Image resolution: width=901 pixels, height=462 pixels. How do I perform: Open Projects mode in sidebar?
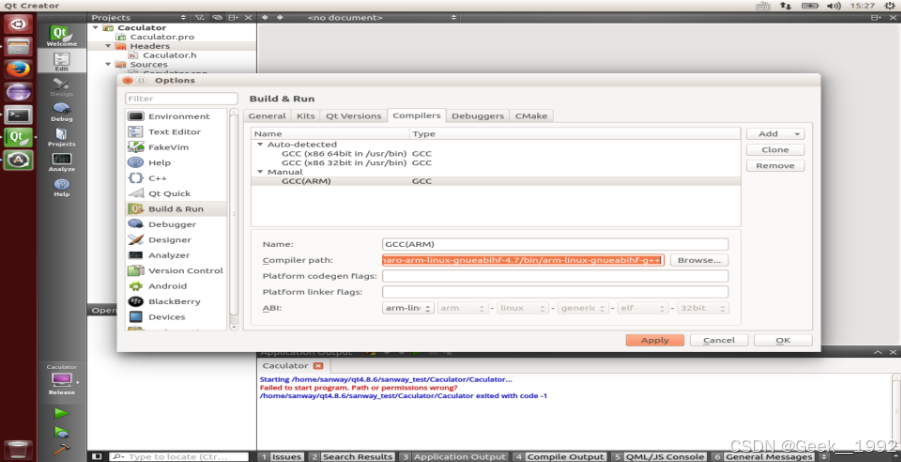click(61, 137)
